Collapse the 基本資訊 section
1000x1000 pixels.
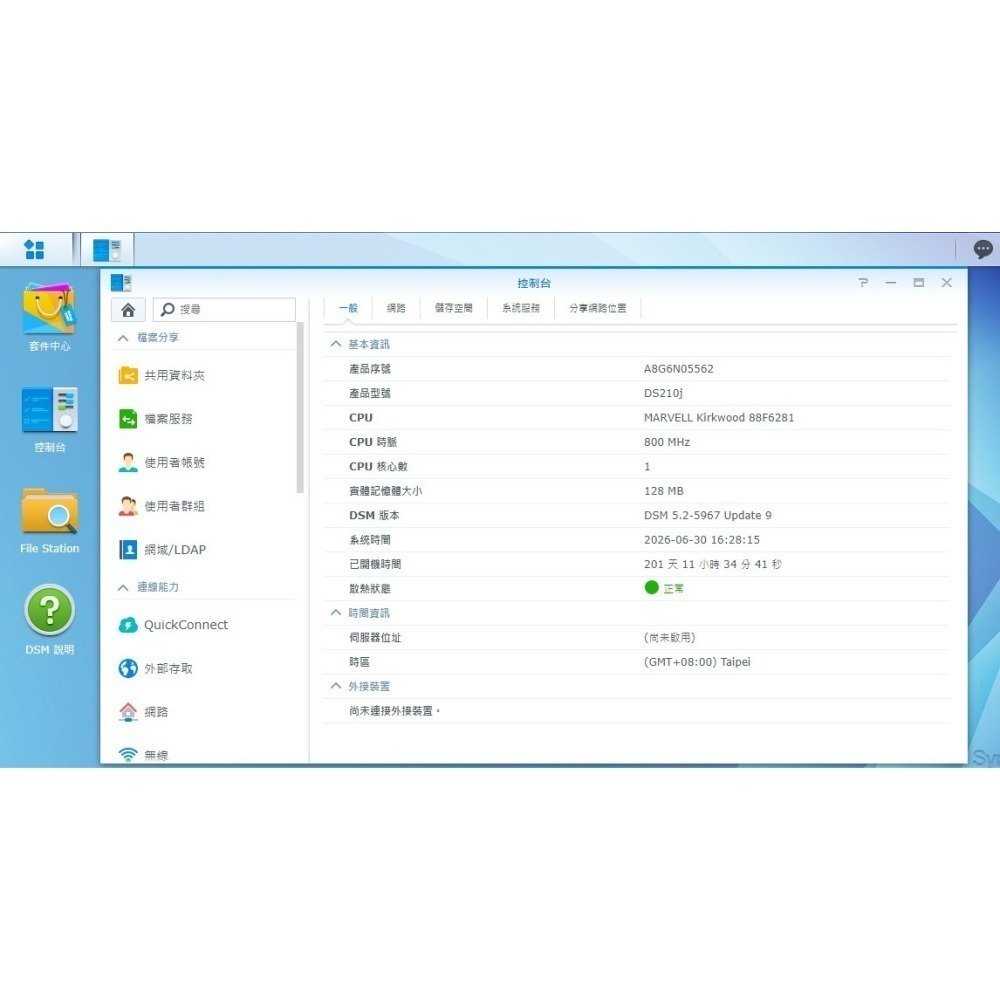click(335, 344)
